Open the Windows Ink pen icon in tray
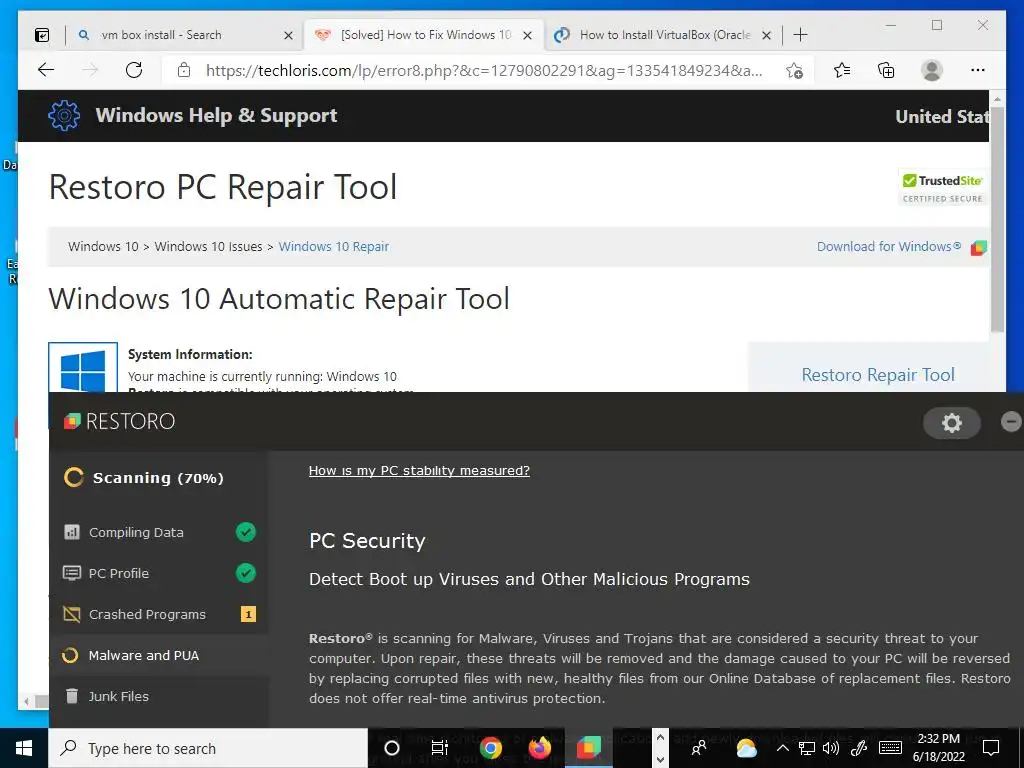Screen dimensions: 1024x768 point(859,748)
